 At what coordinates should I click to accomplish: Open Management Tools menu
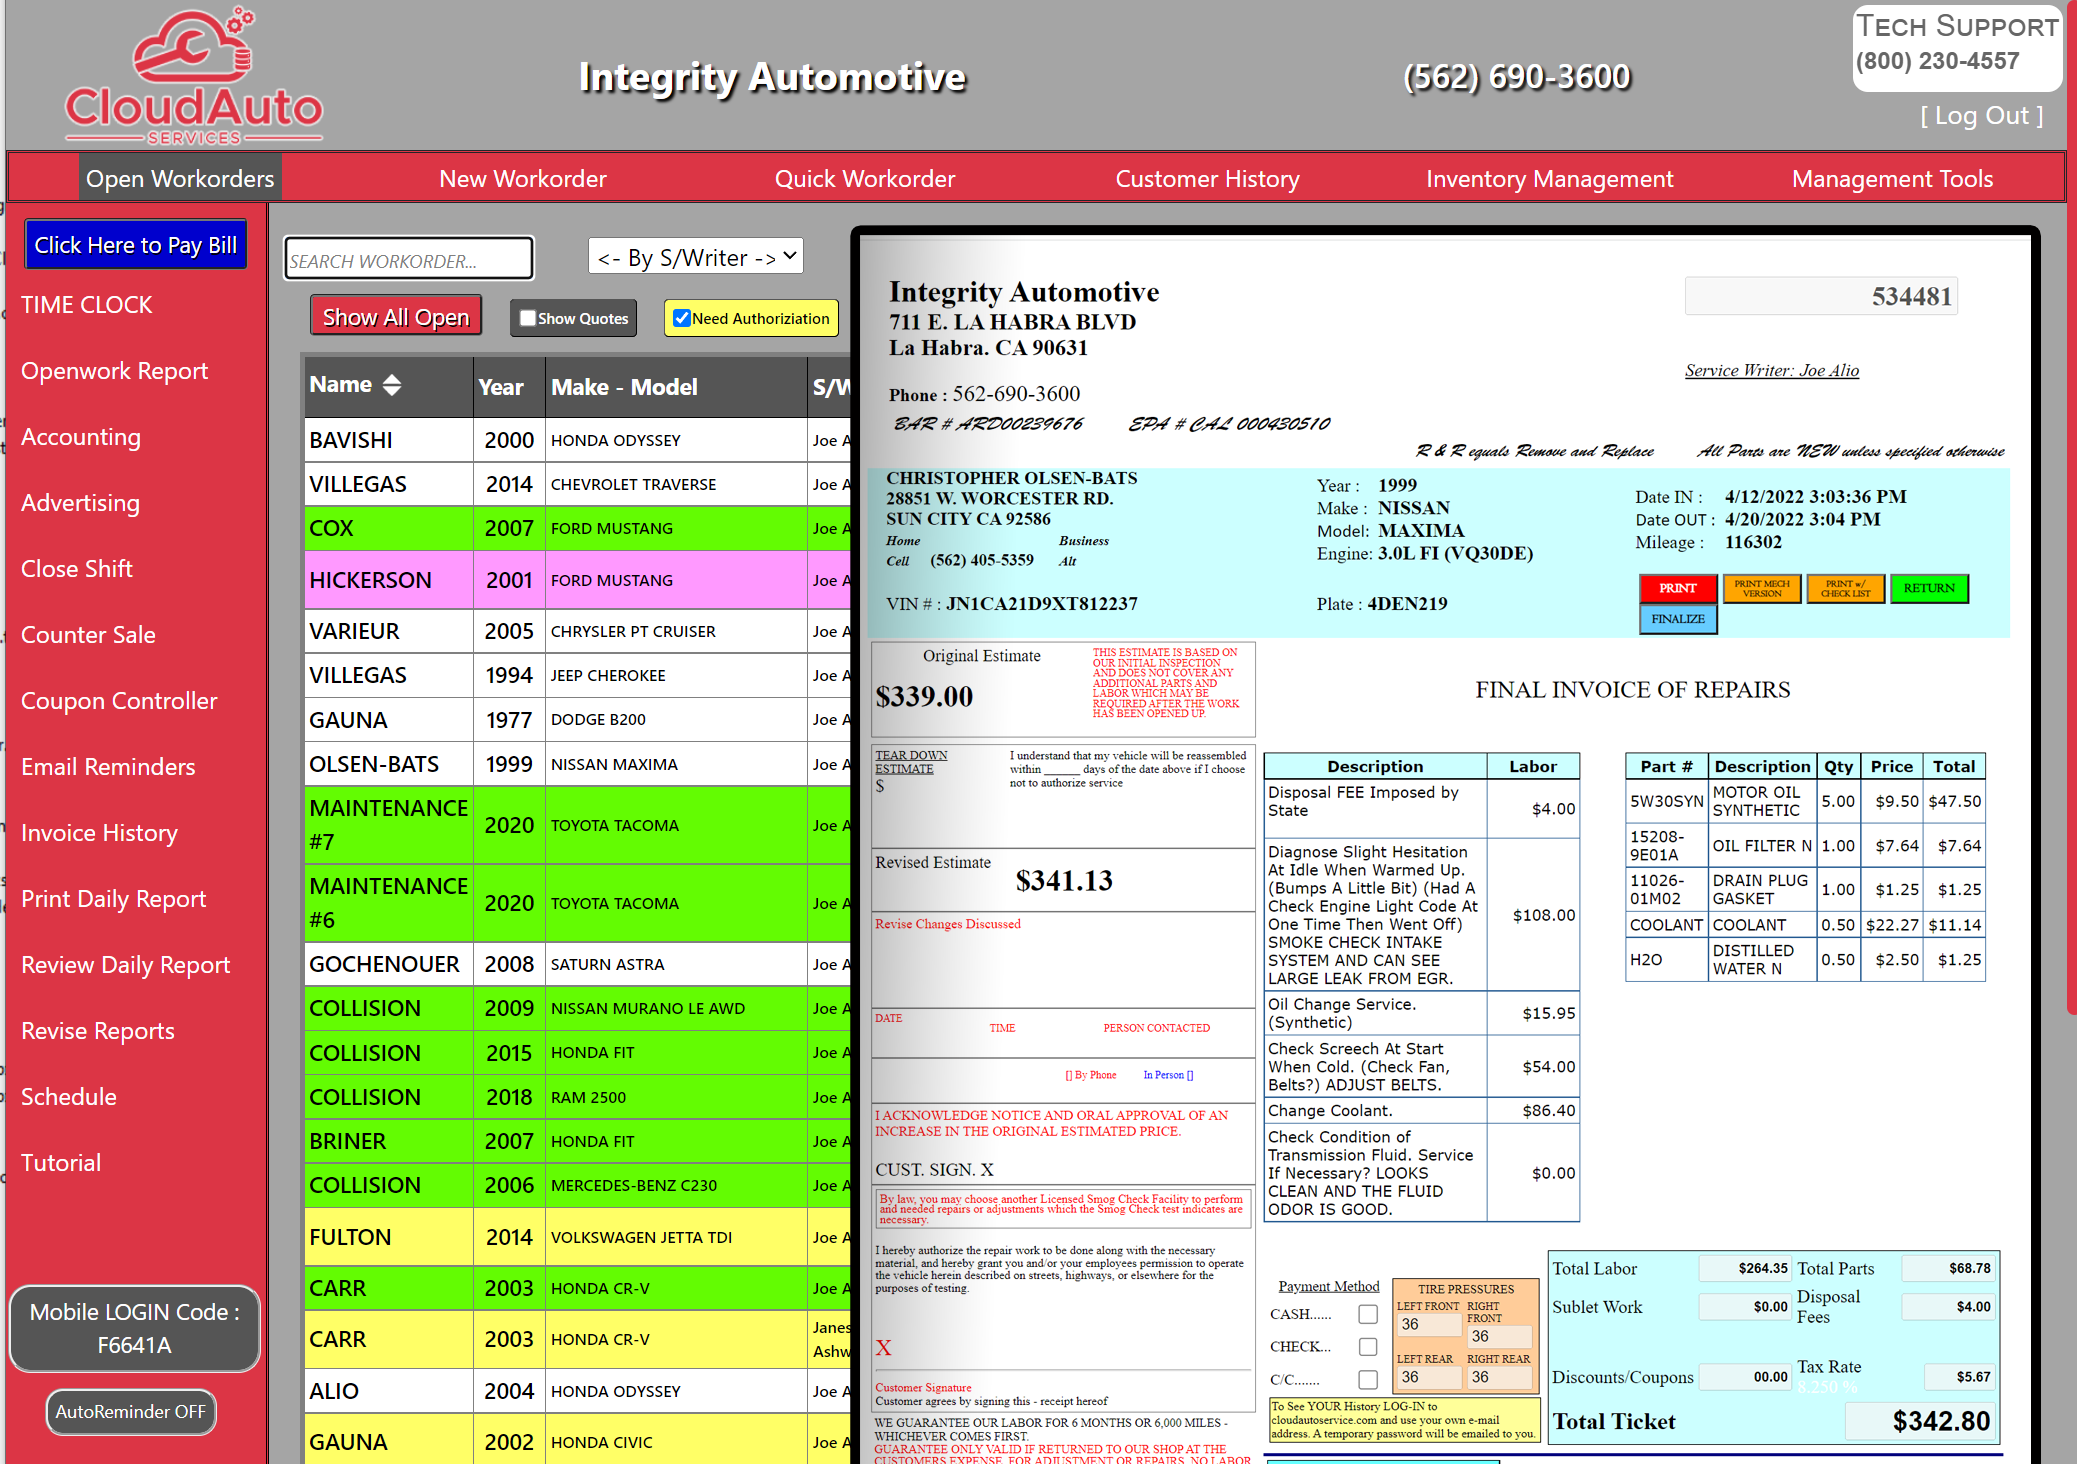1892,179
